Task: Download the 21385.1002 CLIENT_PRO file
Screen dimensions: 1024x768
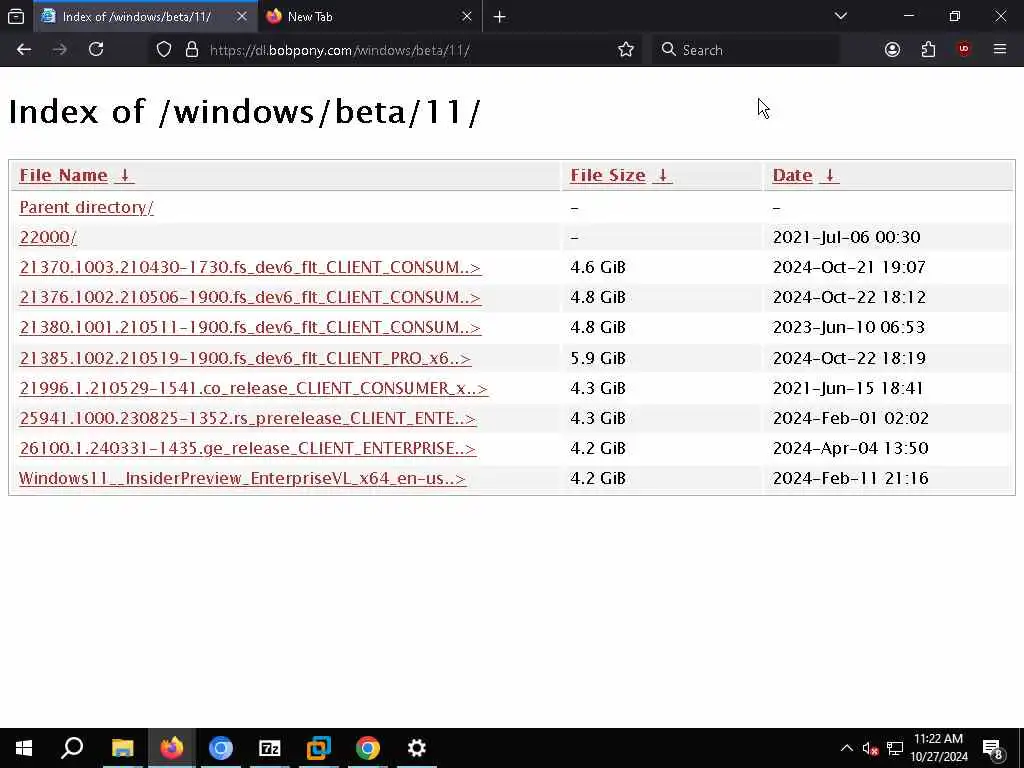Action: (x=245, y=358)
